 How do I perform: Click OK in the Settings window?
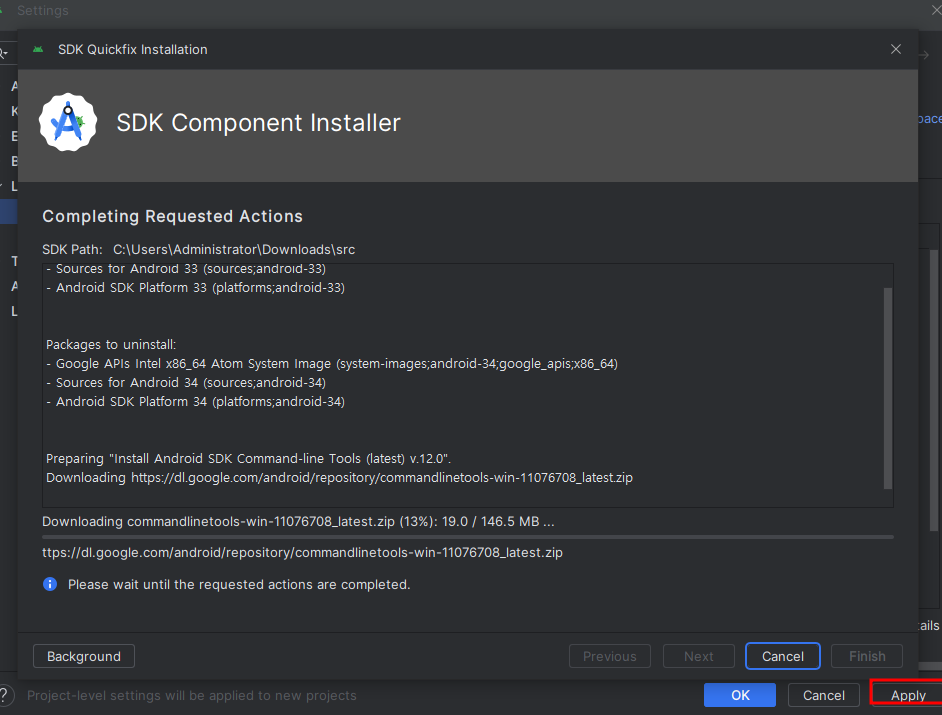click(740, 695)
